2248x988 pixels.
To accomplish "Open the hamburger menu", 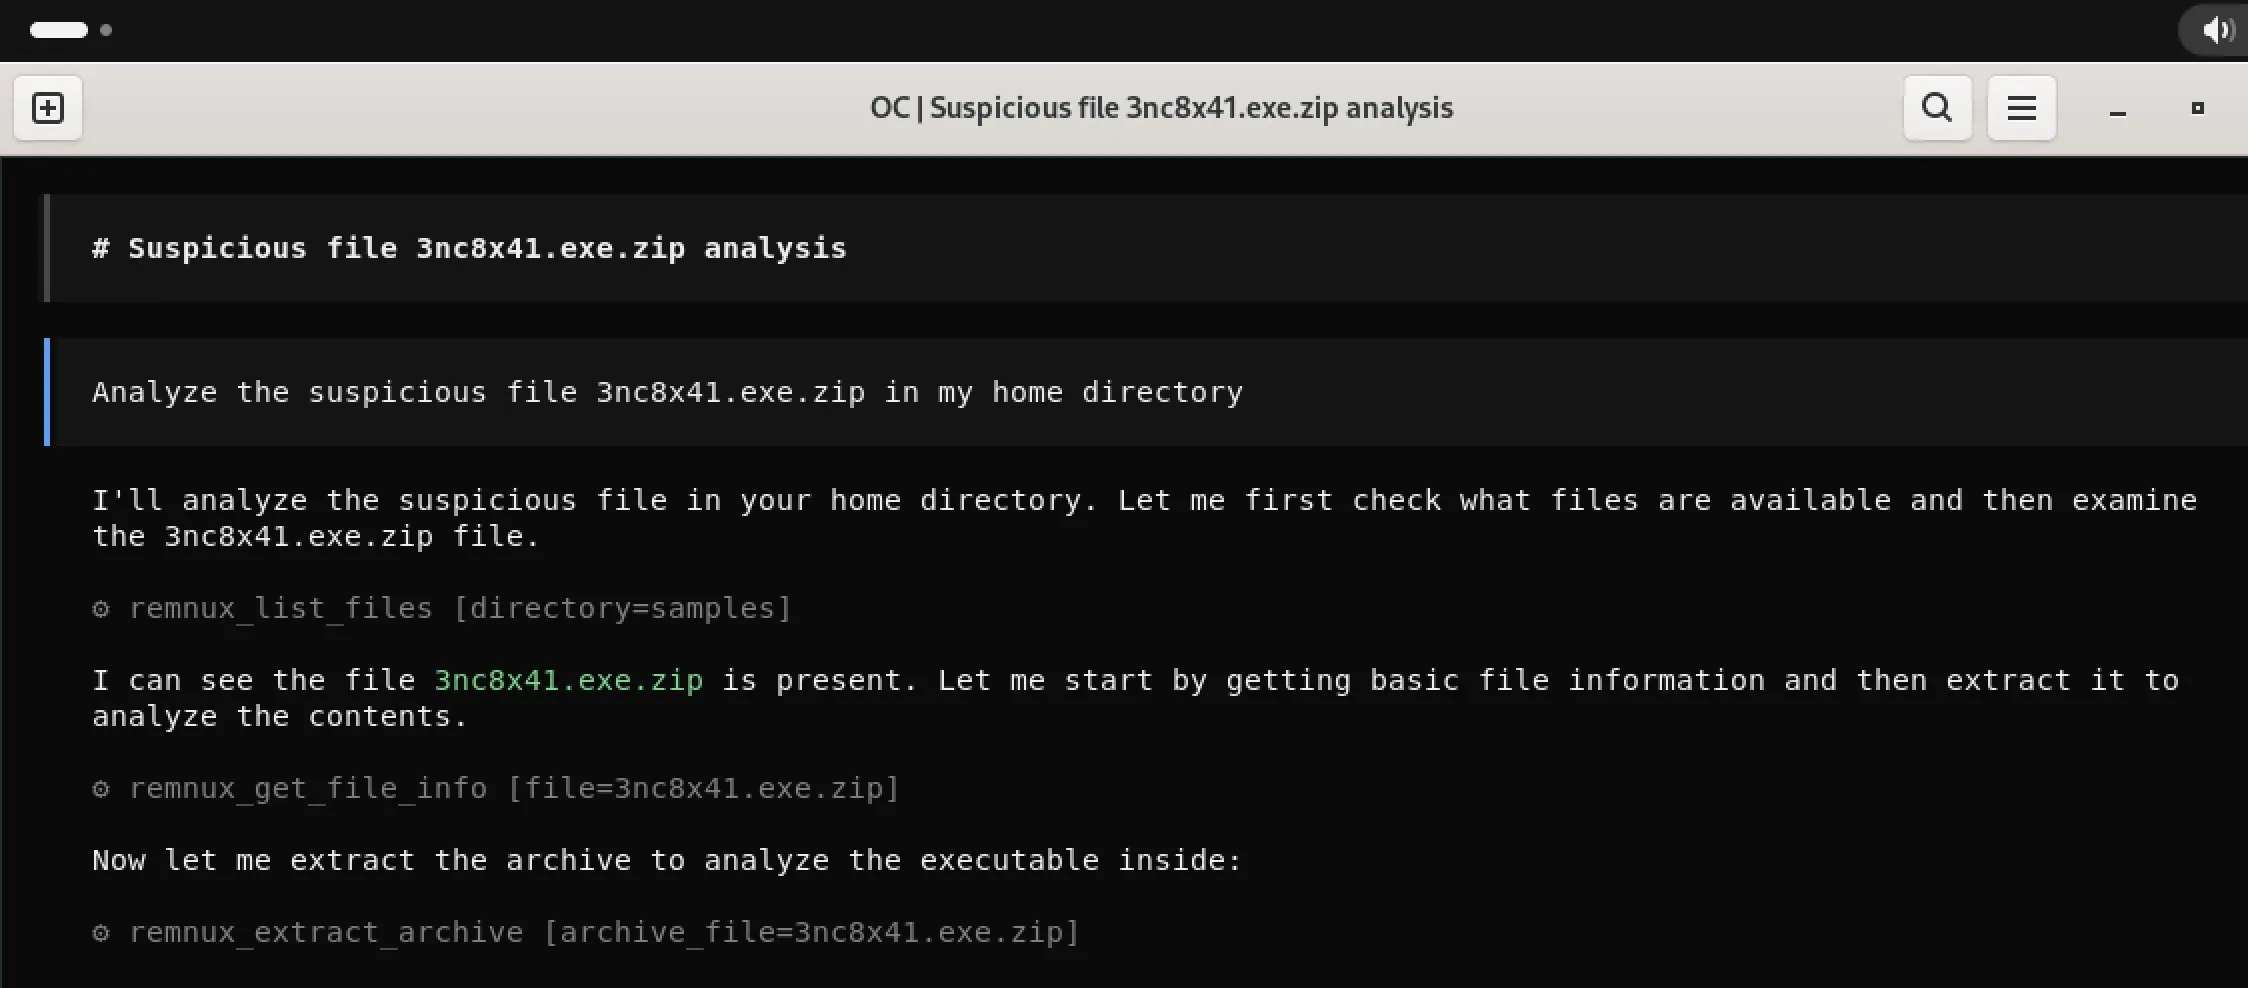I will click(x=2021, y=107).
